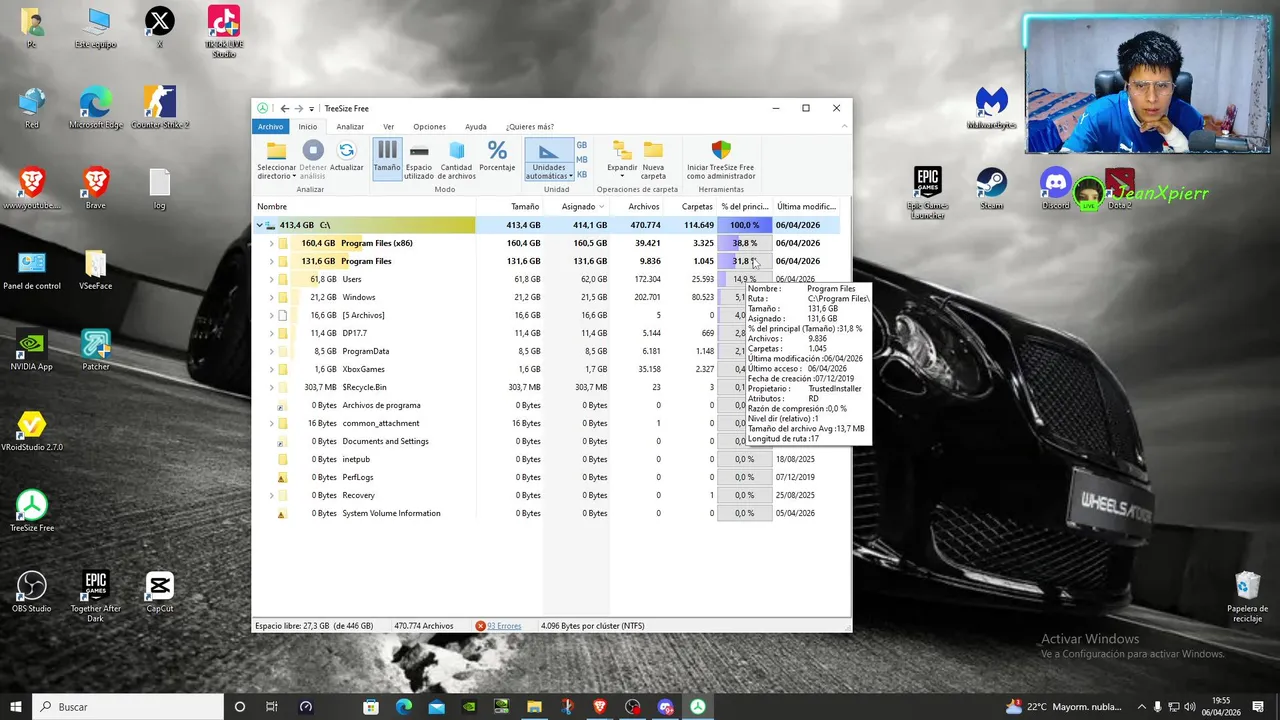Click the Buscar taskbar search field

pyautogui.click(x=128, y=707)
